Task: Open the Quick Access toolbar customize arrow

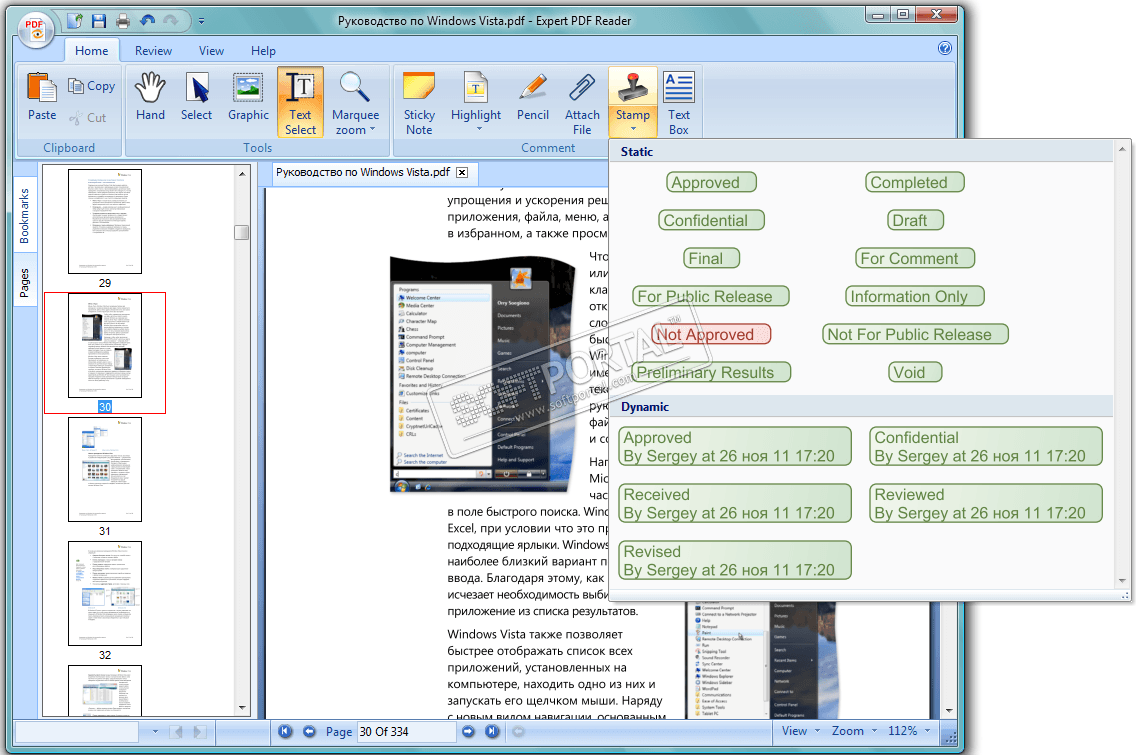Action: coord(201,21)
